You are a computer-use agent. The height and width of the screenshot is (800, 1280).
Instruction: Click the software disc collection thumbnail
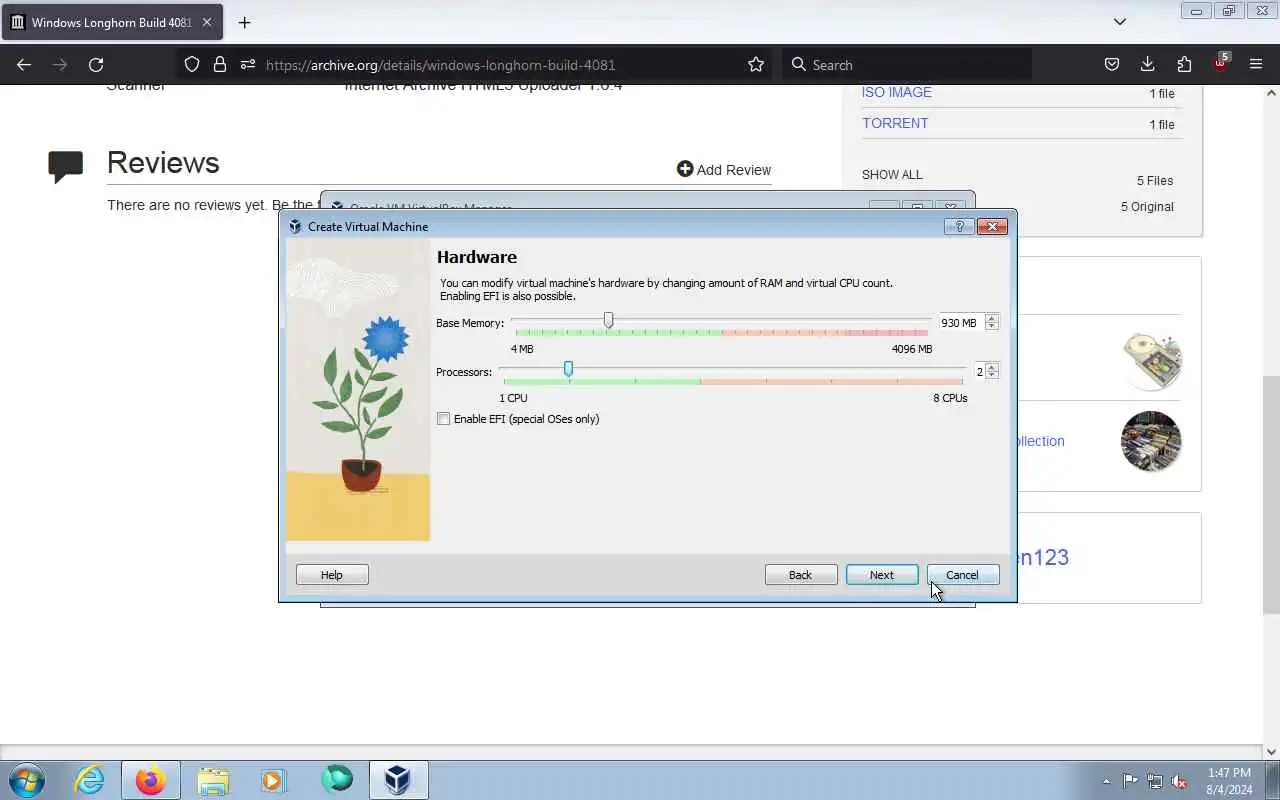(x=1151, y=360)
